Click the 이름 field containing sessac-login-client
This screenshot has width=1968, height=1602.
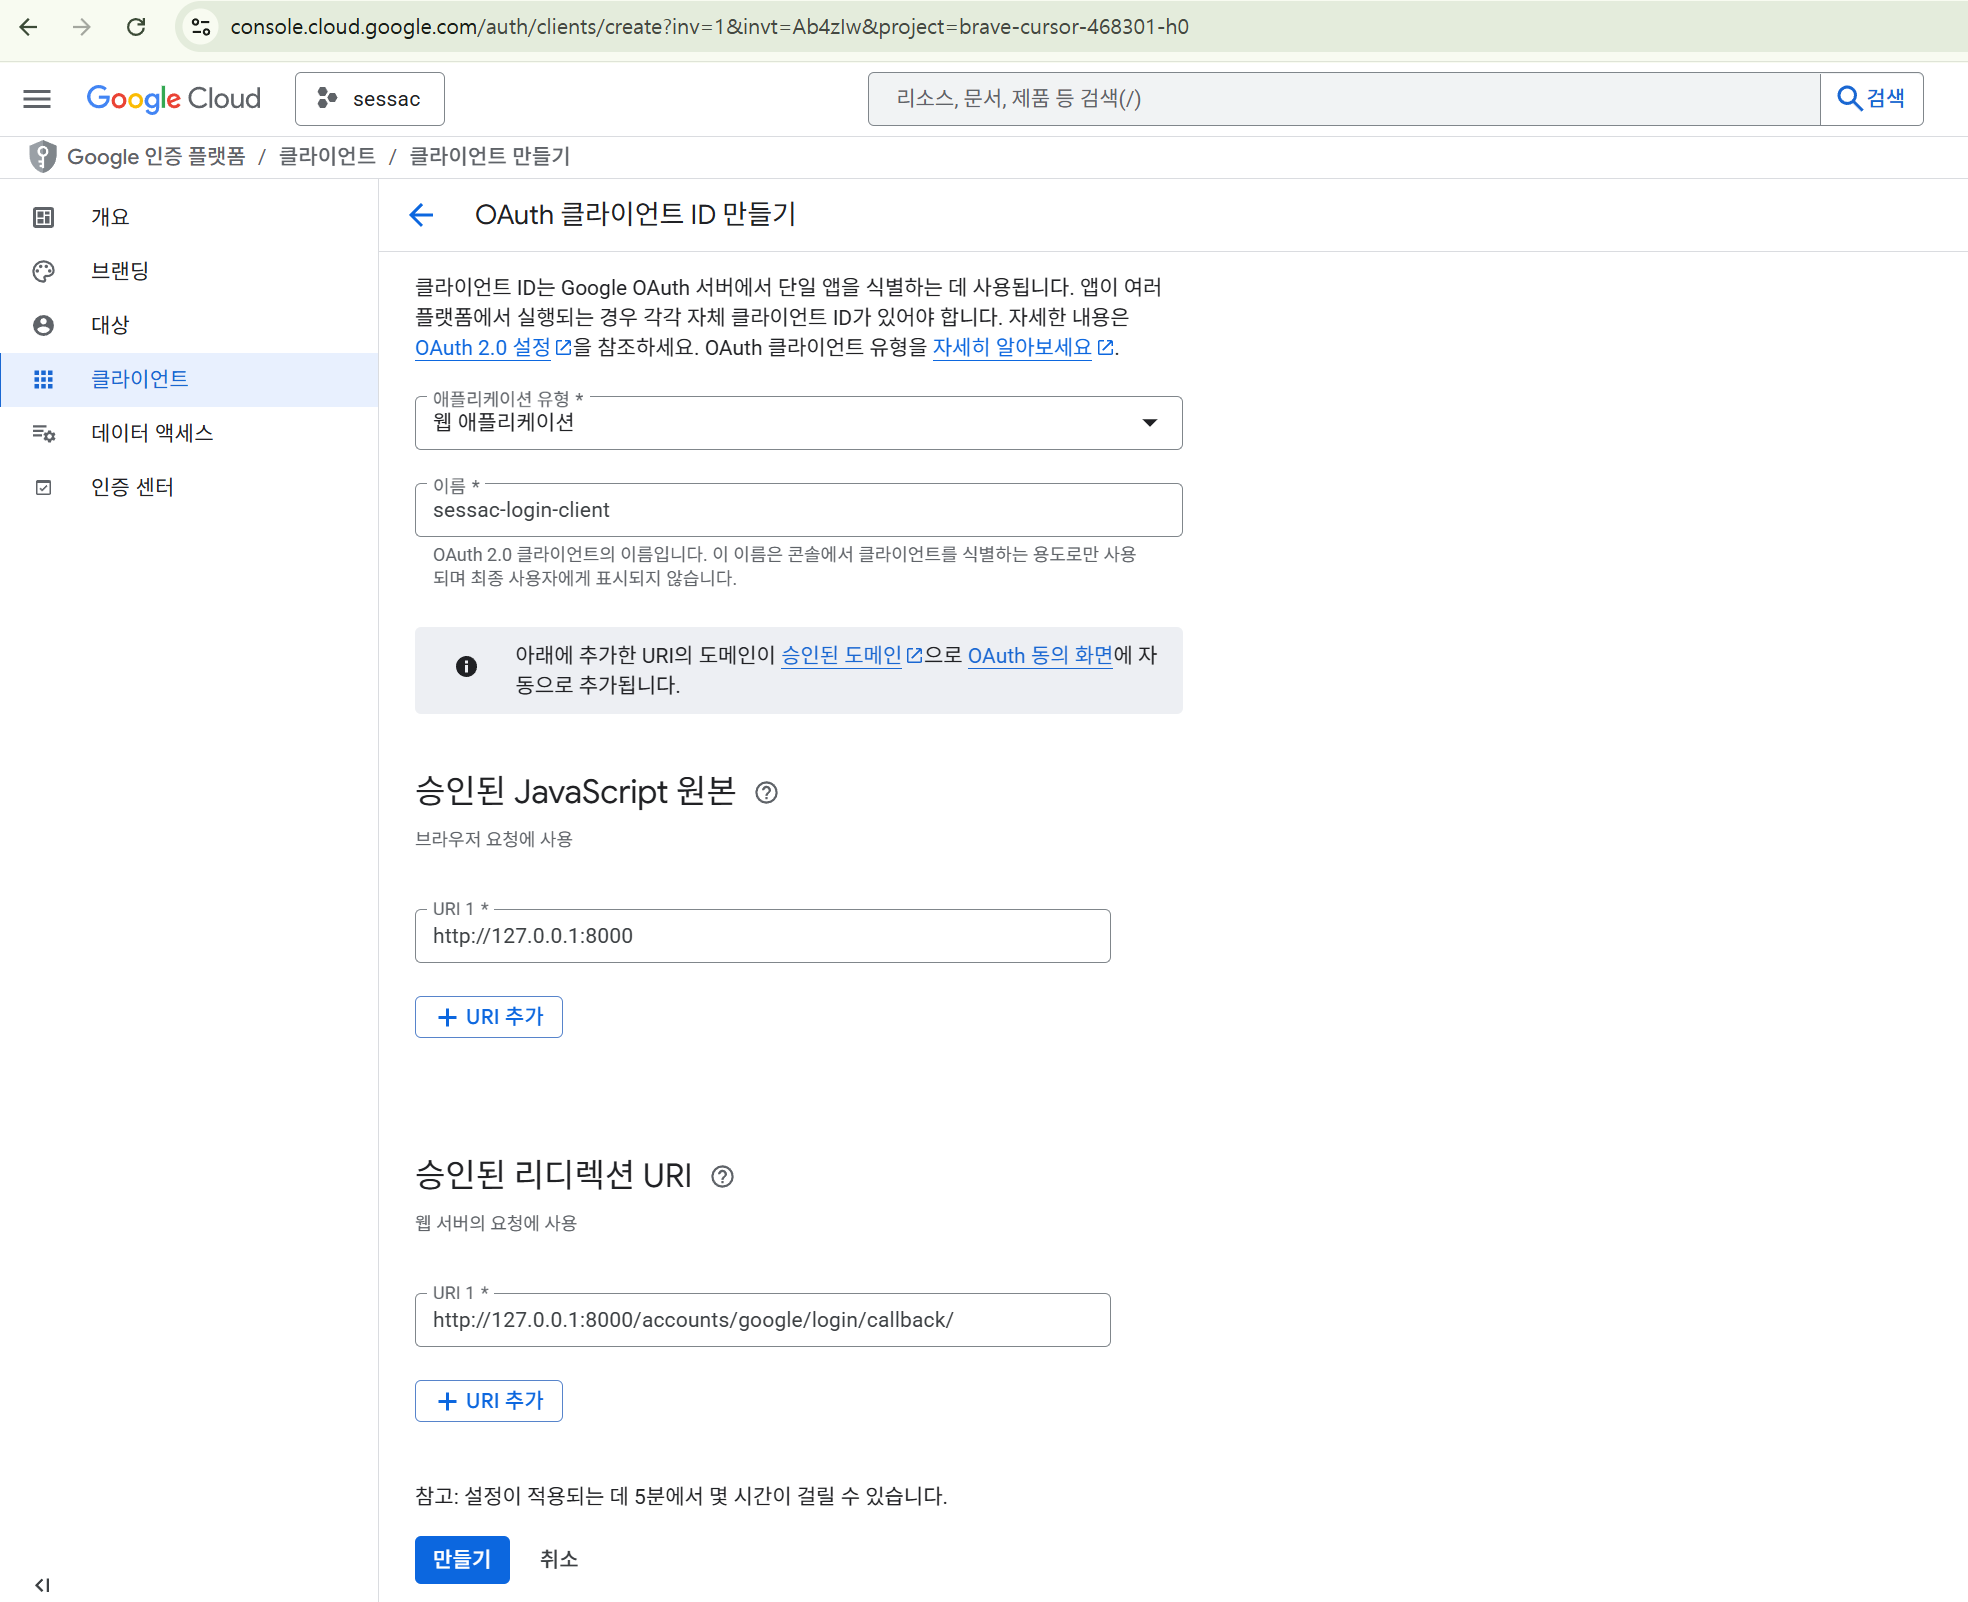(797, 510)
